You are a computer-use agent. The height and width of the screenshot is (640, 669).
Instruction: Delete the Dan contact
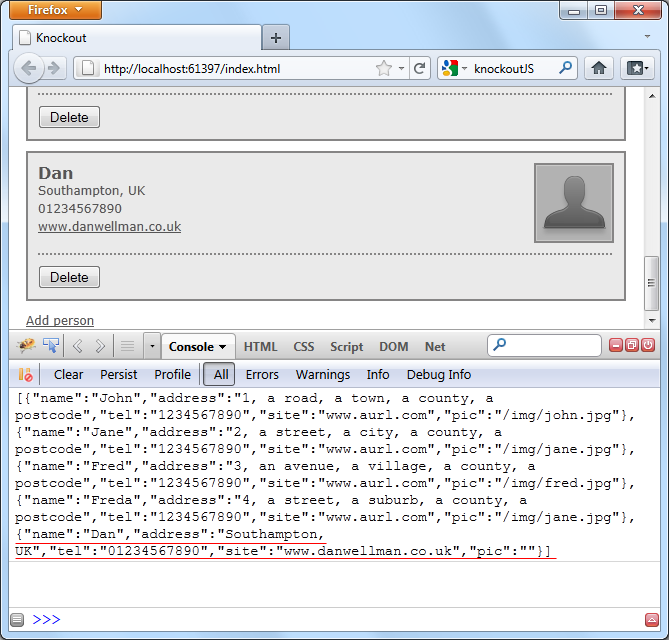pyautogui.click(x=70, y=277)
